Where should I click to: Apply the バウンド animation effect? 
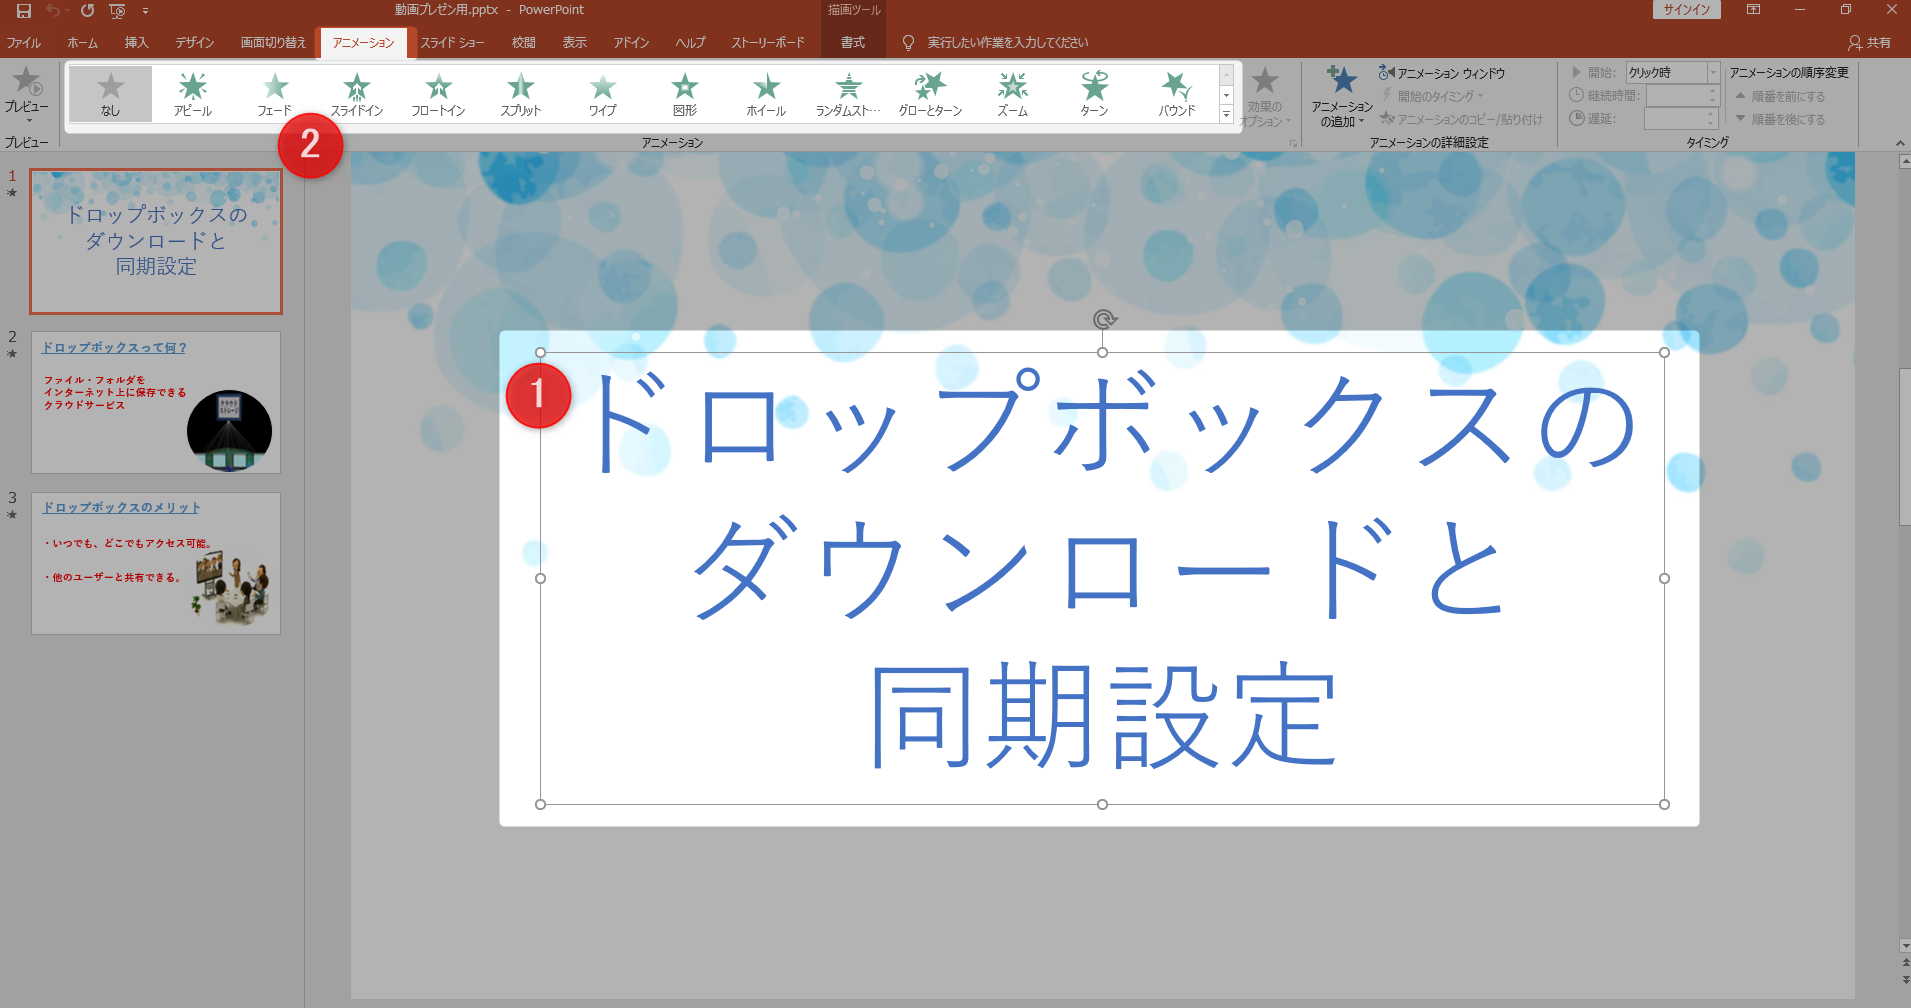click(1177, 94)
